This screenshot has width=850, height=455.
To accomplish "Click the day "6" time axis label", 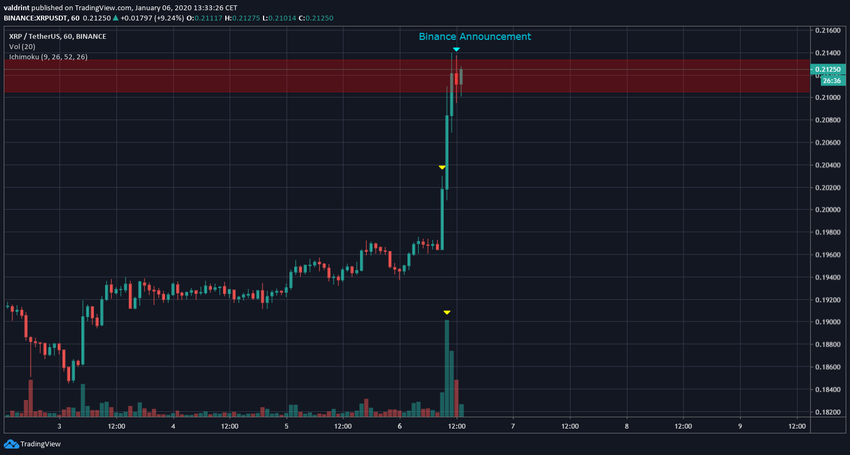I will tap(400, 426).
